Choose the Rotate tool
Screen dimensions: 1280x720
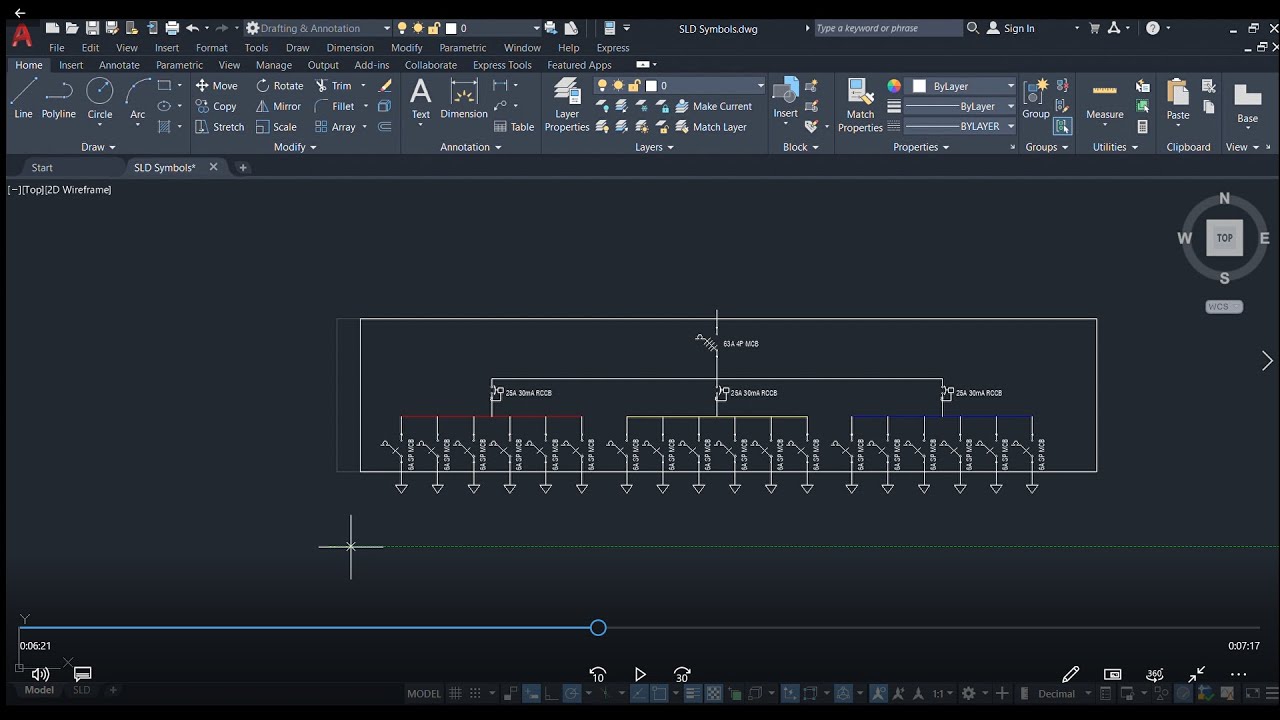click(280, 86)
